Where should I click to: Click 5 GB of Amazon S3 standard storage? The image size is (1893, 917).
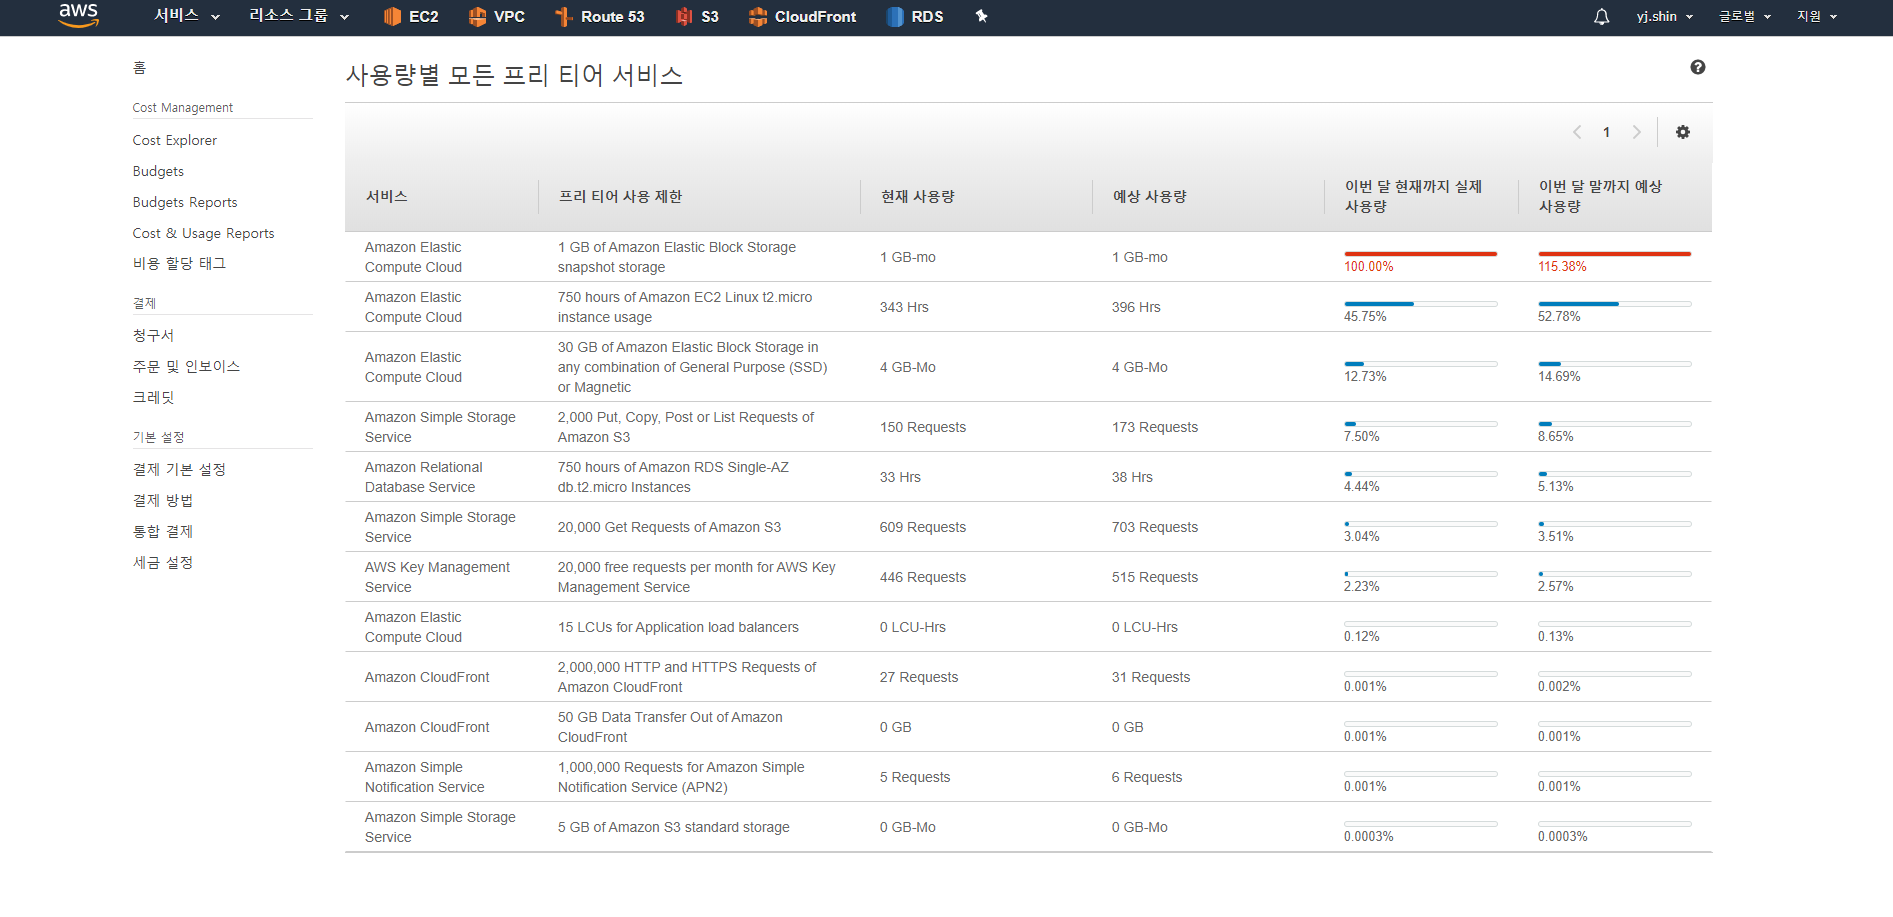[x=673, y=827]
